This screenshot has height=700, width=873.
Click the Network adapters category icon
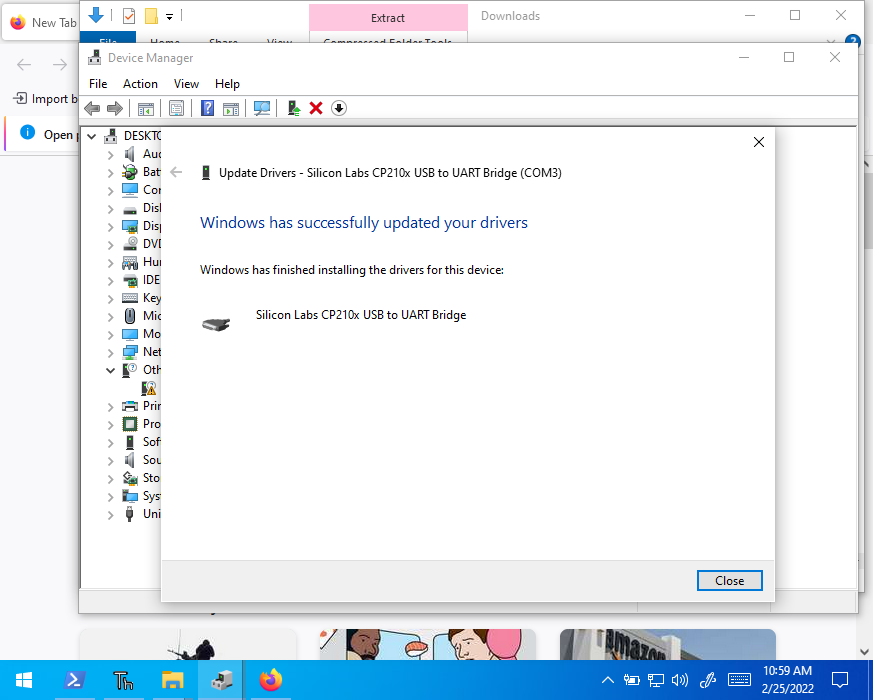(x=130, y=352)
